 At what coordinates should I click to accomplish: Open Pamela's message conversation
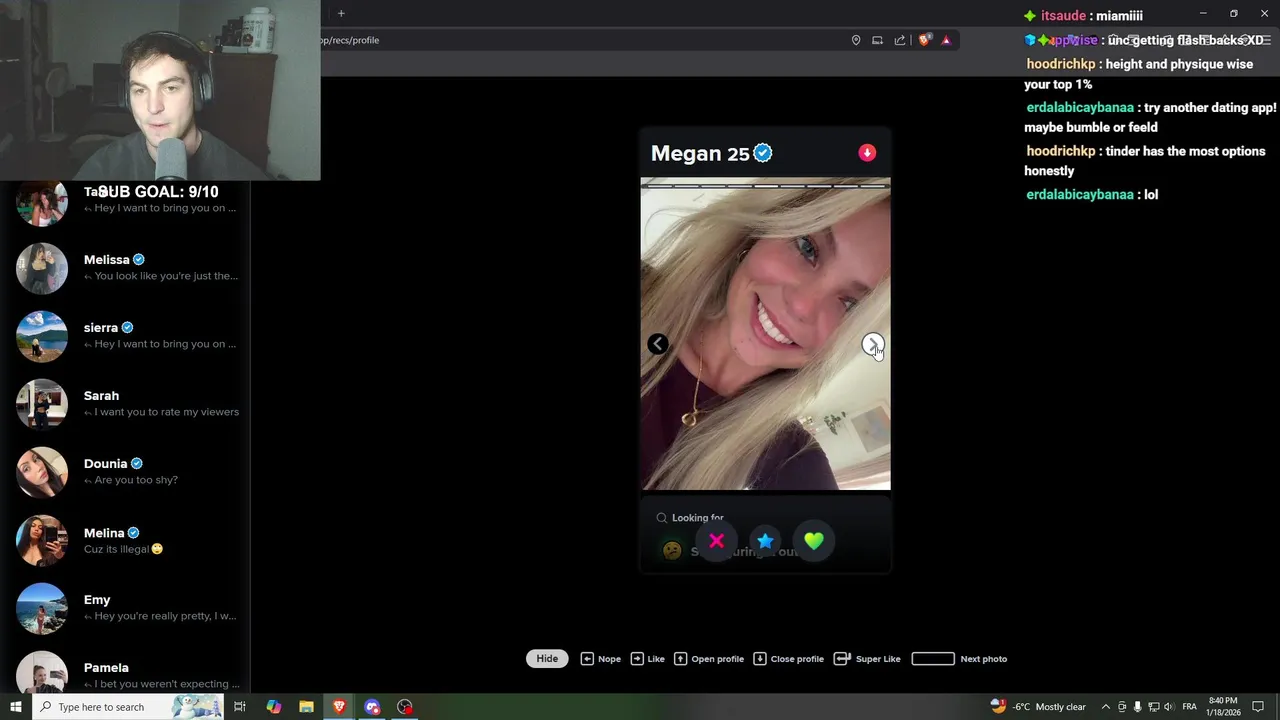(125, 672)
